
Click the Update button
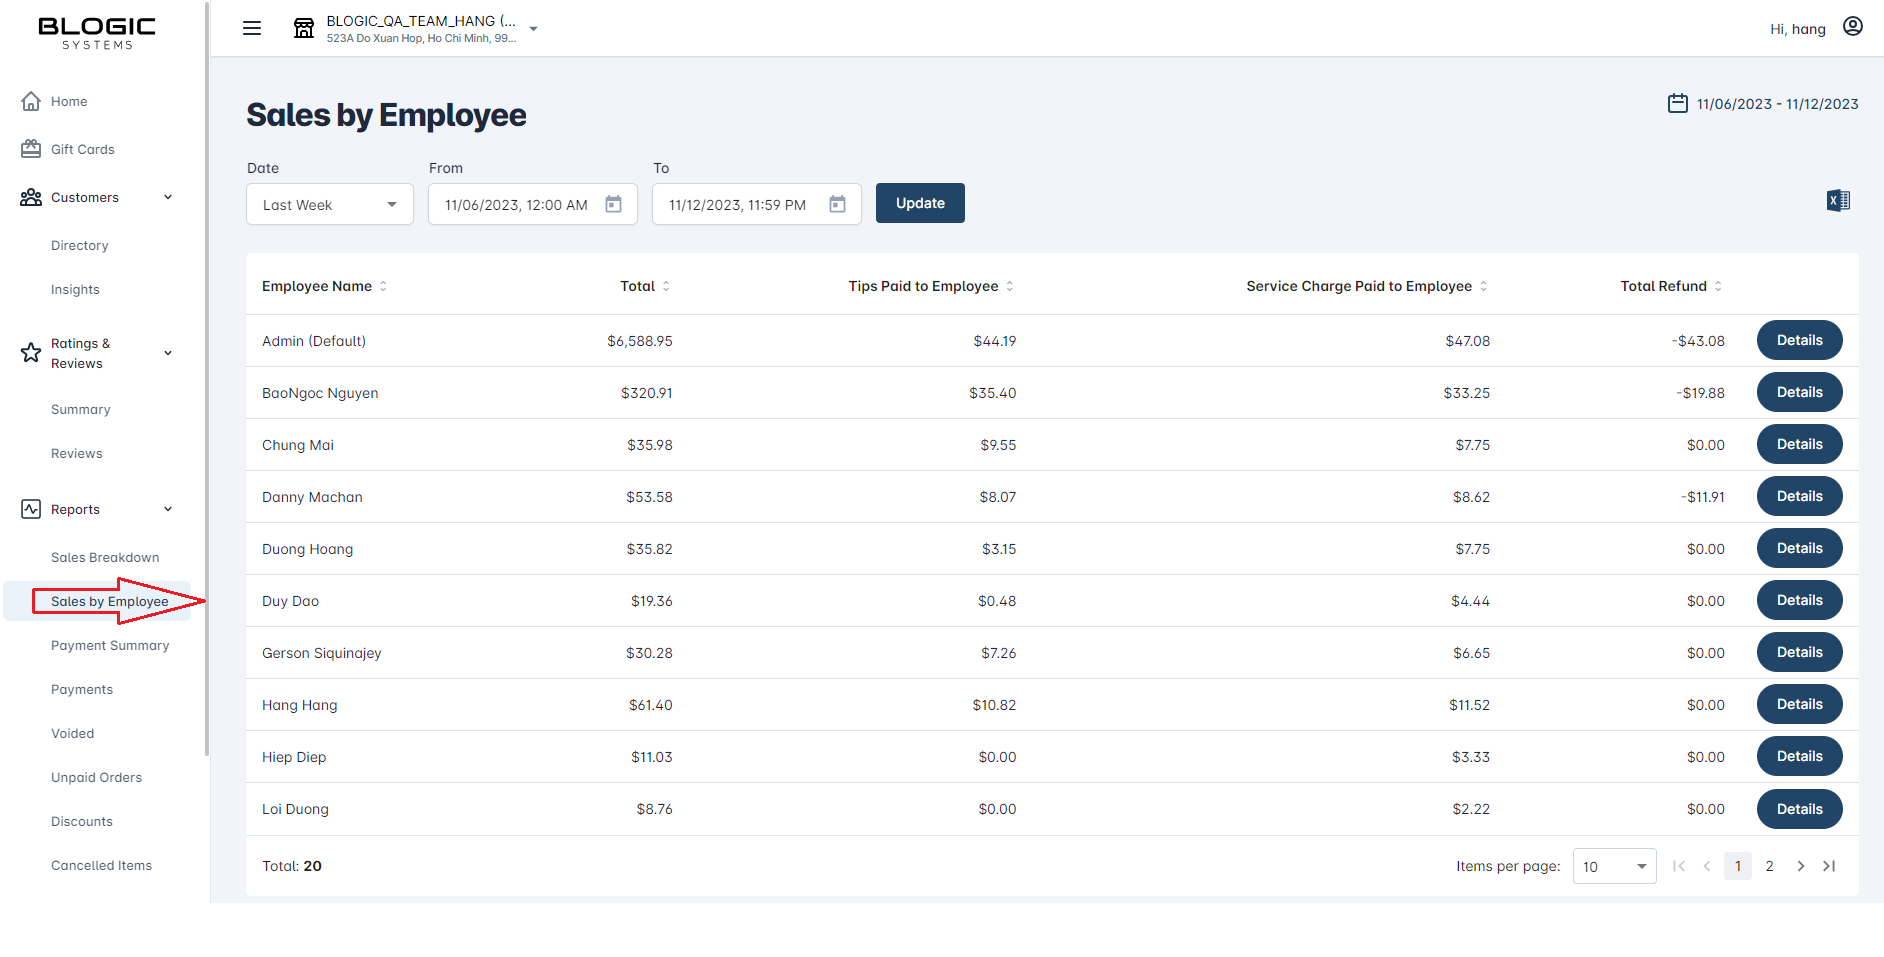[x=919, y=203]
